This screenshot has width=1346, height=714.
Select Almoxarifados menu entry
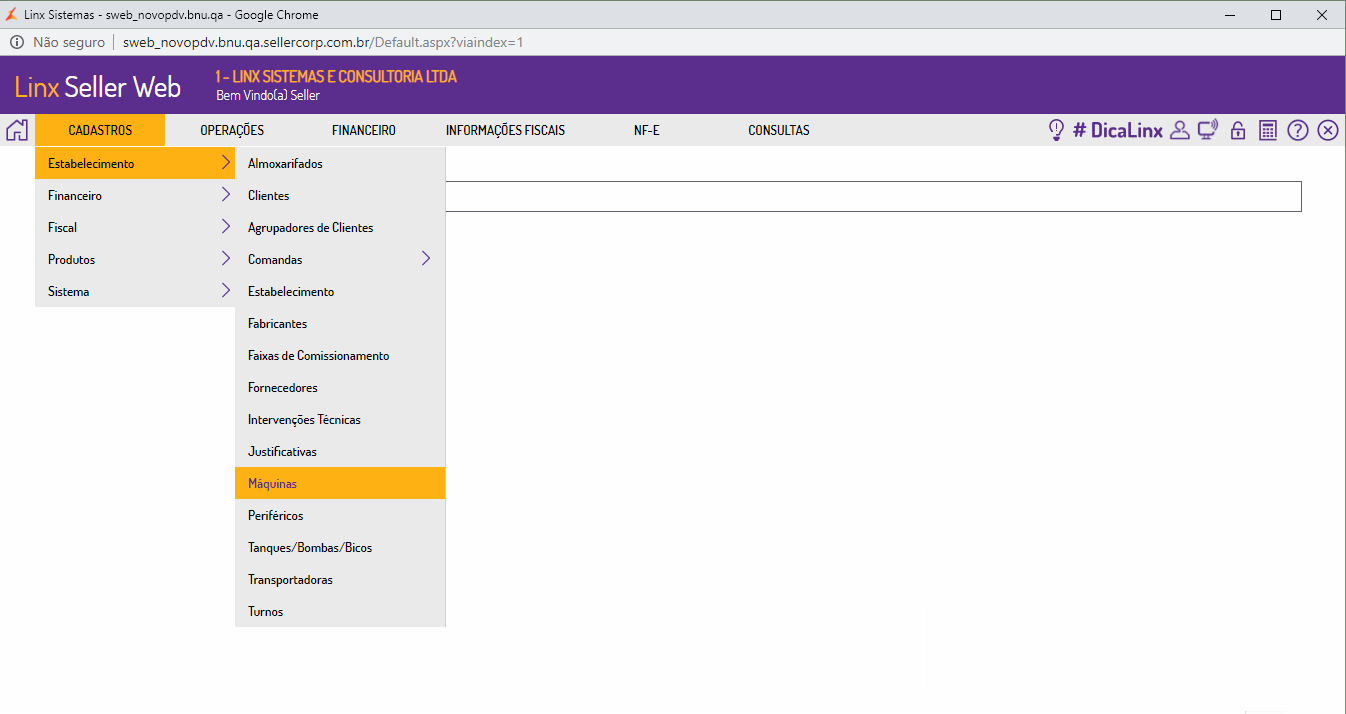point(340,163)
